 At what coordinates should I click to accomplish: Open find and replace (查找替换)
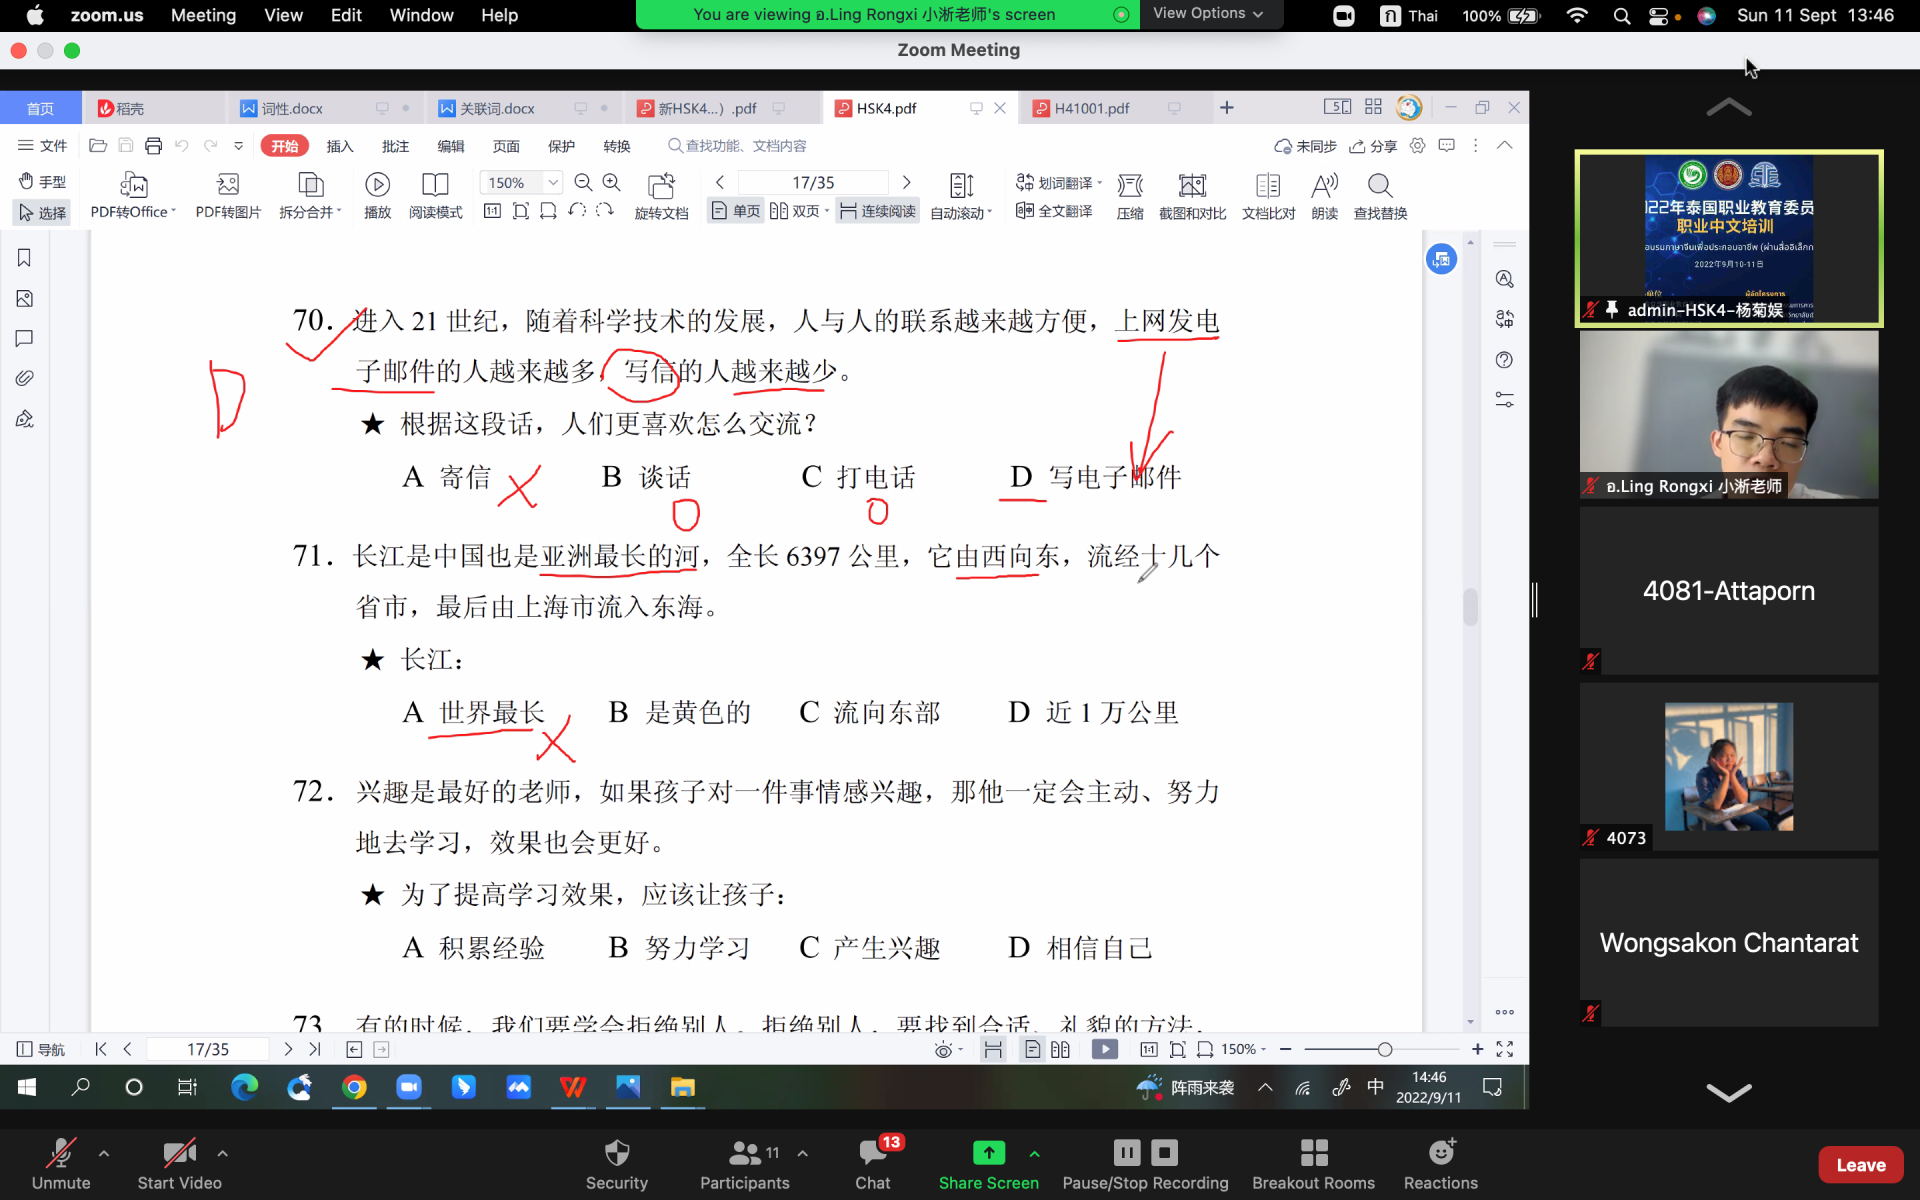tap(1380, 195)
